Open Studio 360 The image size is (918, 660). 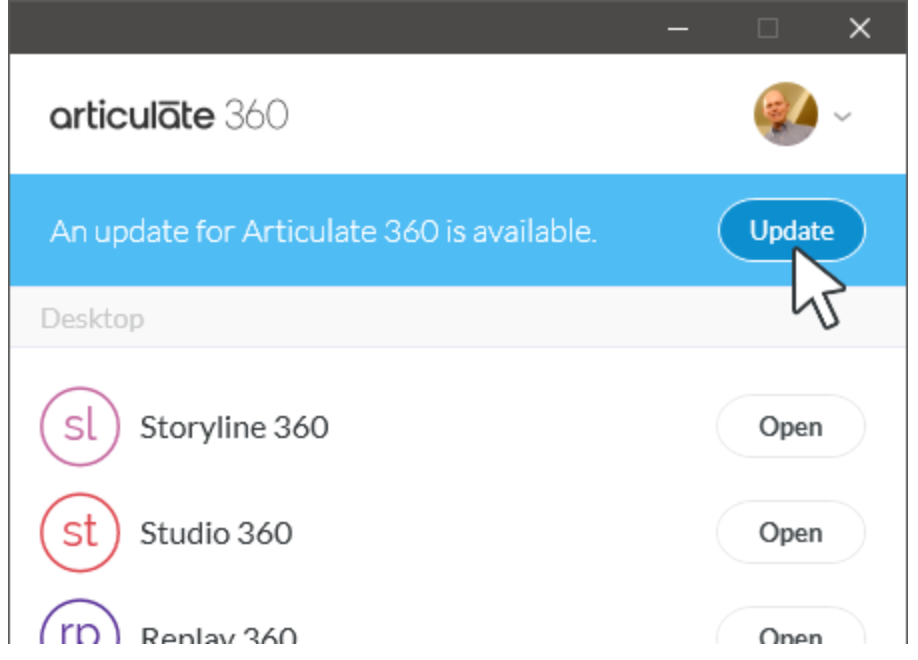(790, 533)
